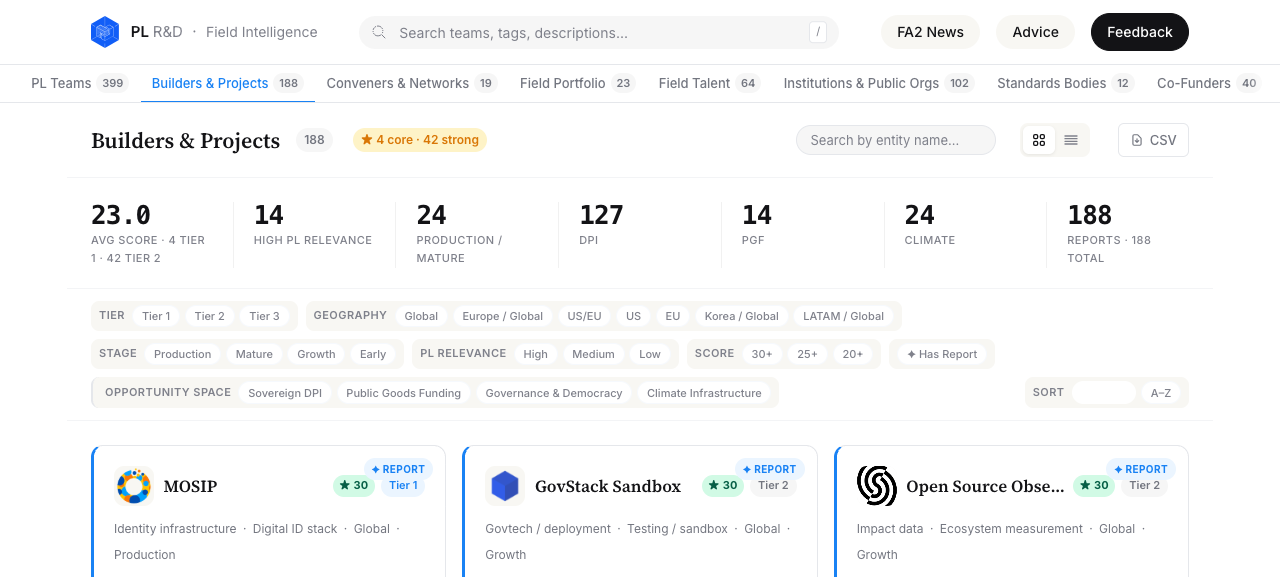Toggle the Early stage filter

click(373, 354)
